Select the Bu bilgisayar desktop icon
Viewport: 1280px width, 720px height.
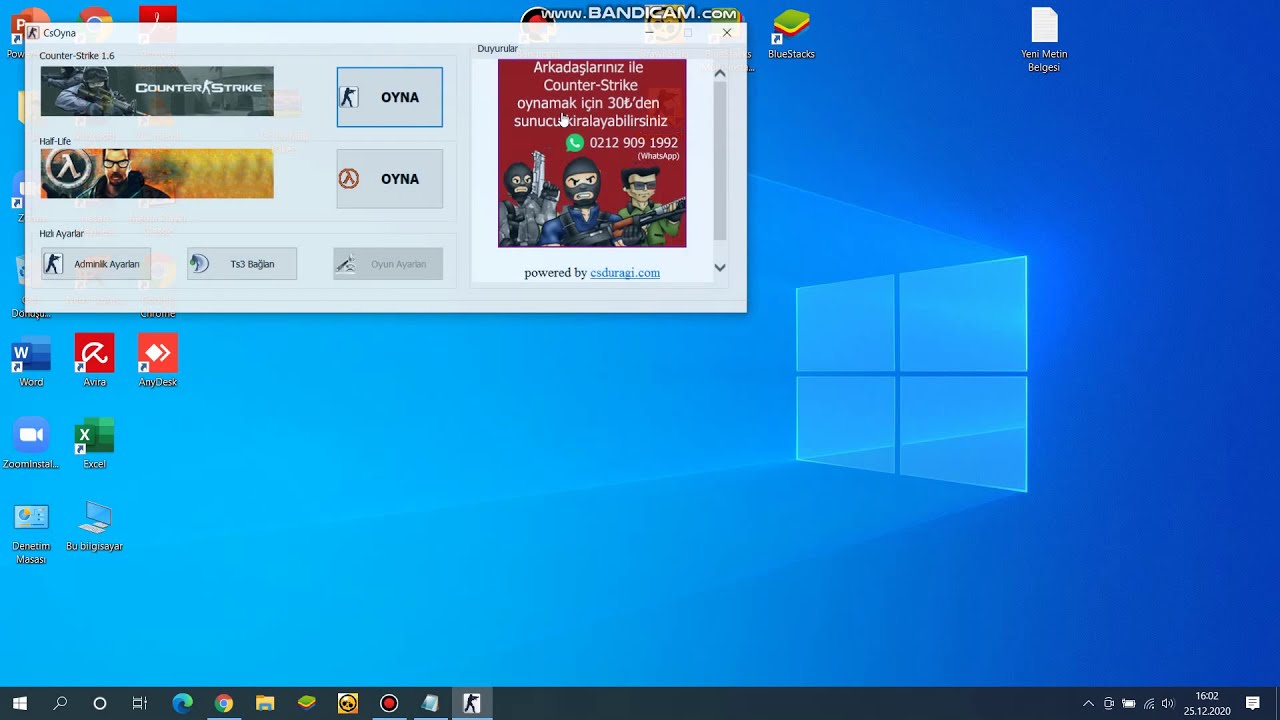pyautogui.click(x=95, y=526)
